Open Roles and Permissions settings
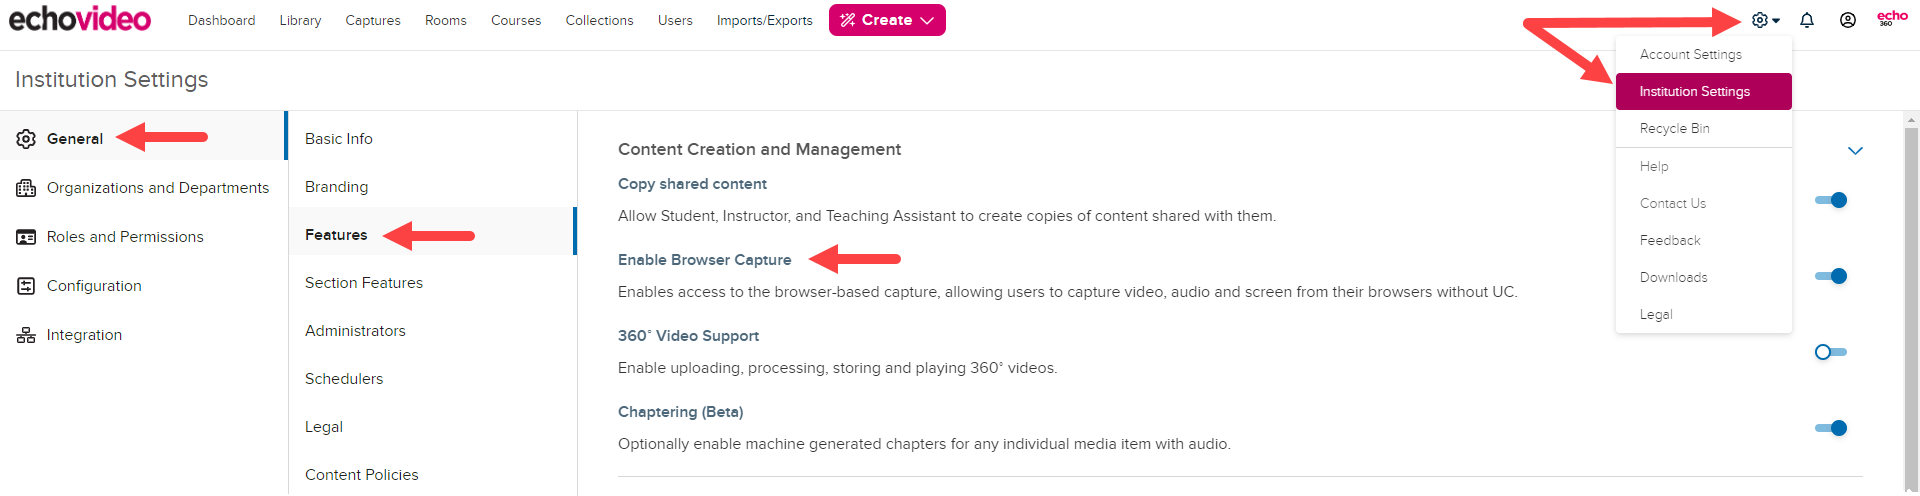 pos(143,236)
